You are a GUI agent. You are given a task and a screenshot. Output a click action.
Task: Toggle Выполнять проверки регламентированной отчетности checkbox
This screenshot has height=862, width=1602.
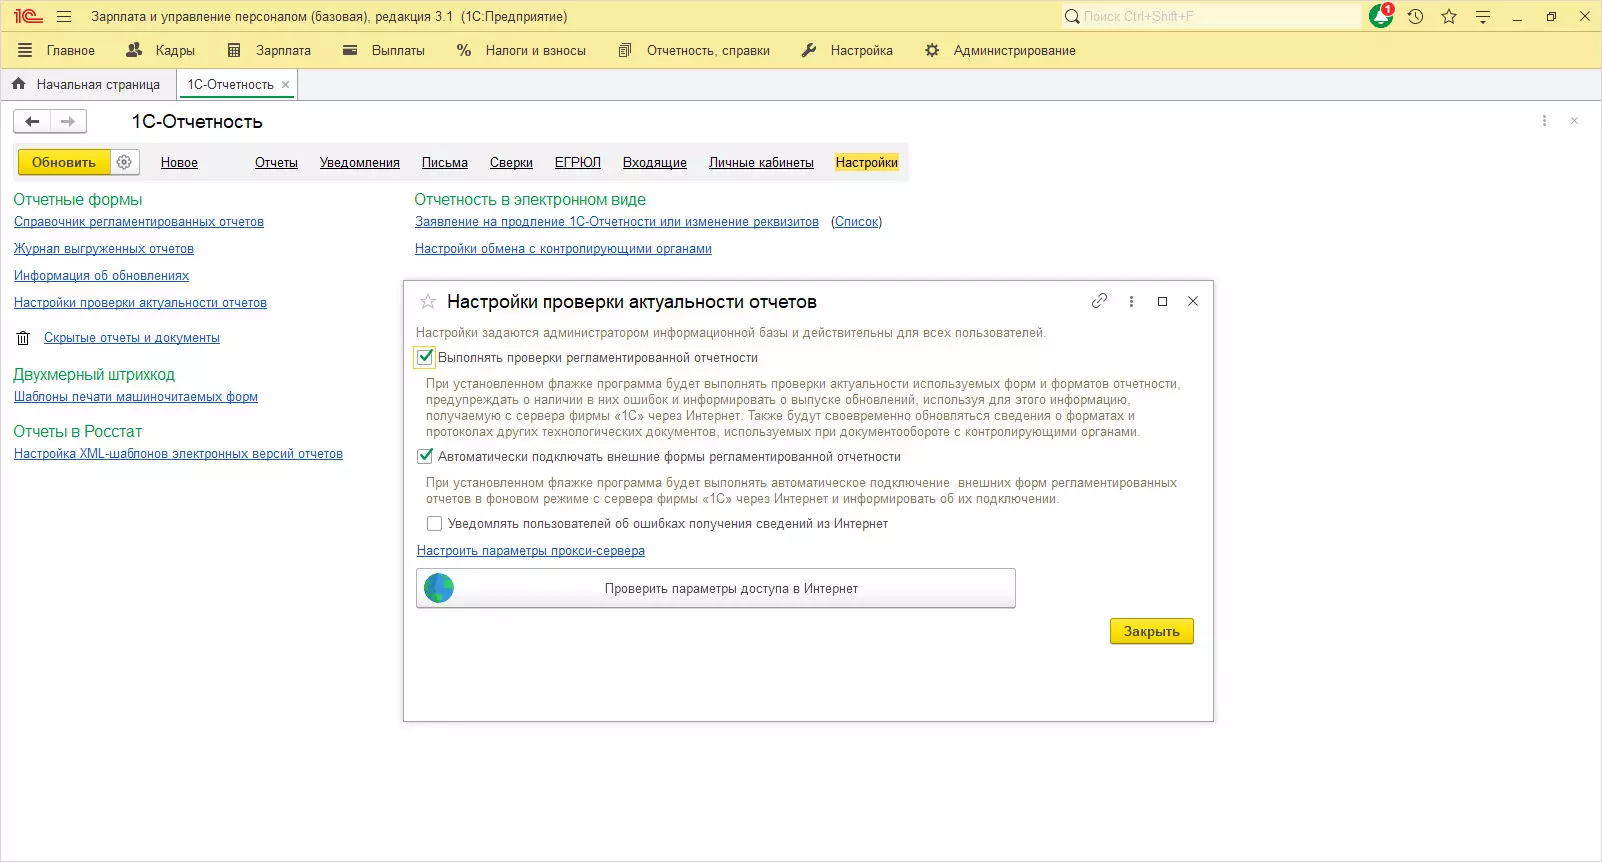(x=425, y=357)
